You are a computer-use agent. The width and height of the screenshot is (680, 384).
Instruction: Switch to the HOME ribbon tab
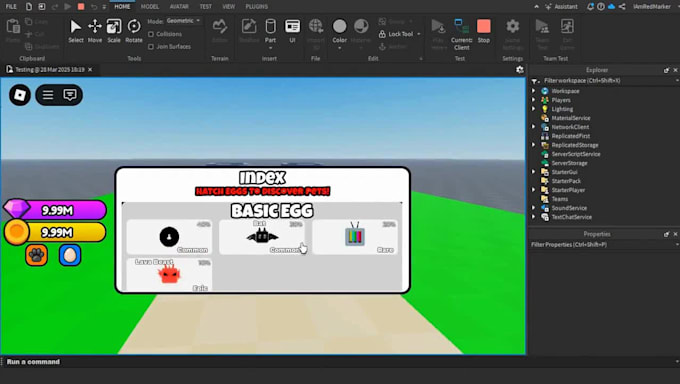pos(122,7)
